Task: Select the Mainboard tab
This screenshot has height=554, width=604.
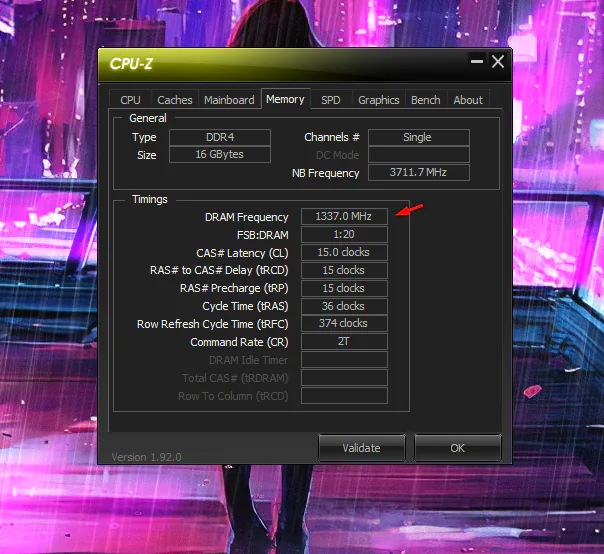Action: point(229,100)
